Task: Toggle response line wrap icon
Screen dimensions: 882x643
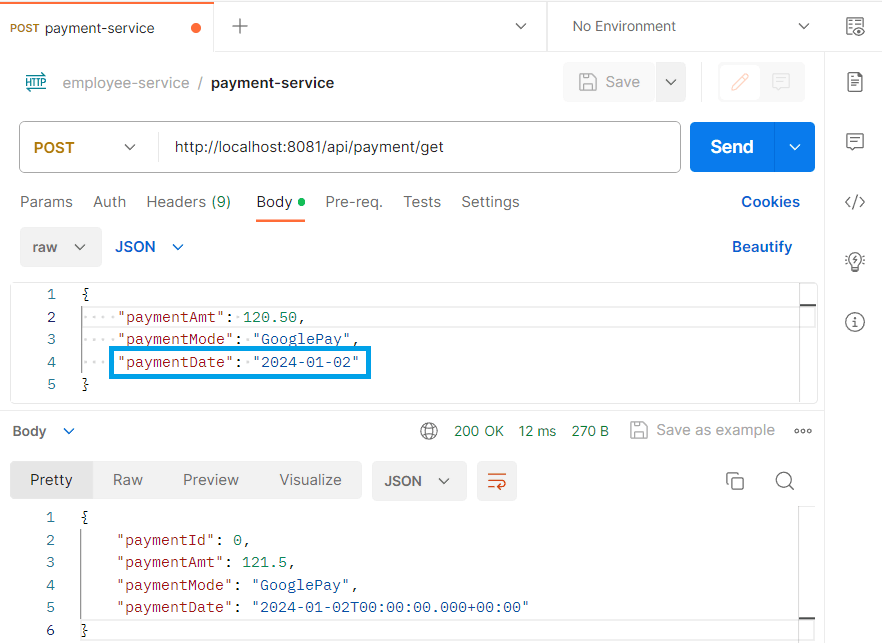Action: pos(497,481)
